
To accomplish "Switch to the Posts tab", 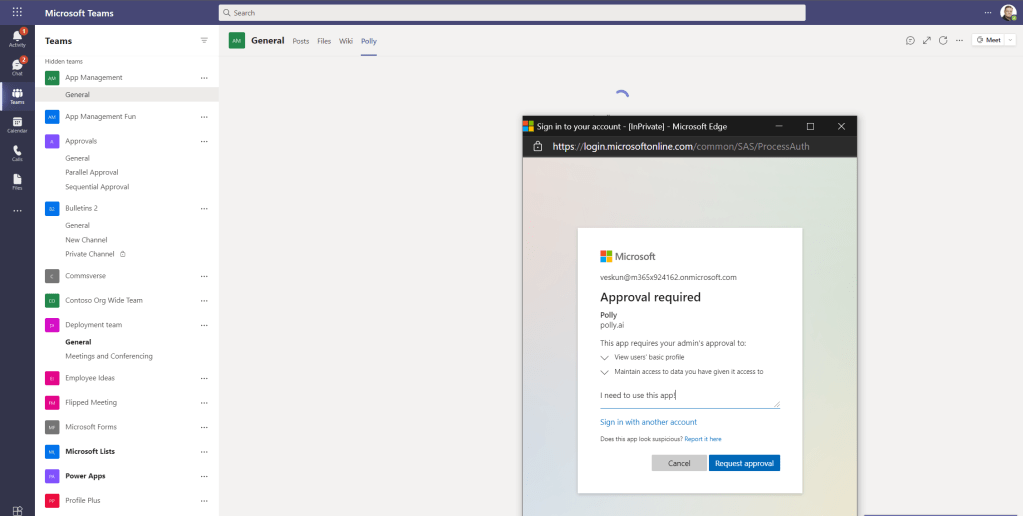I will (300, 41).
